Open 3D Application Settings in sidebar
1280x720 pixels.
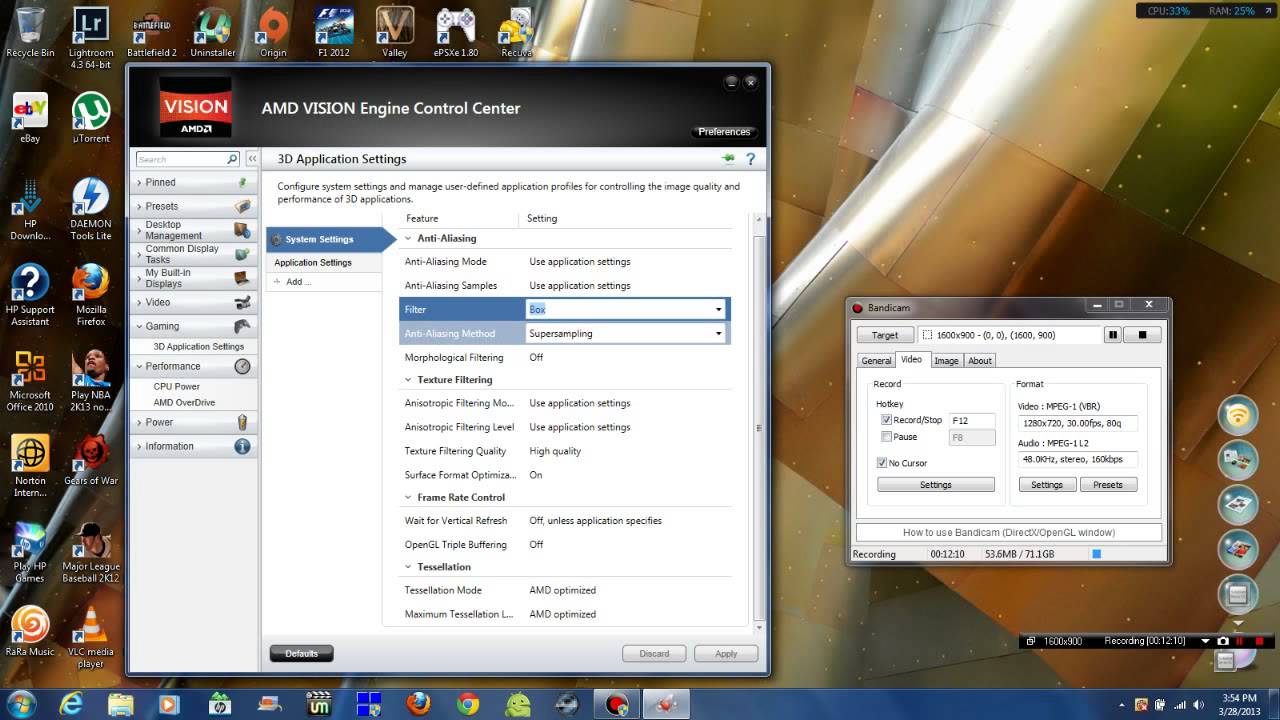[198, 347]
